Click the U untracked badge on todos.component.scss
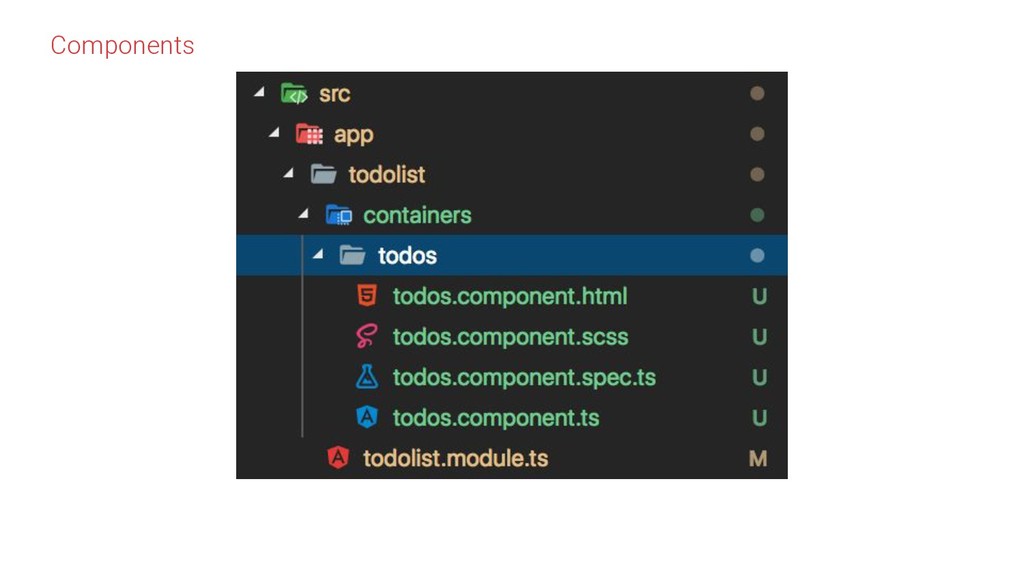This screenshot has height=576, width=1024. [x=759, y=337]
